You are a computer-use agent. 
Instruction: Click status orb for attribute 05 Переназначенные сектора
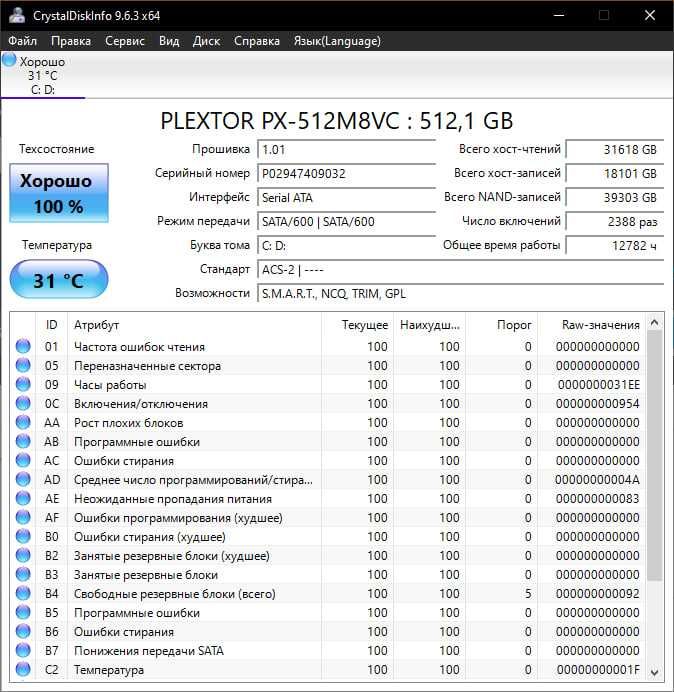click(23, 365)
